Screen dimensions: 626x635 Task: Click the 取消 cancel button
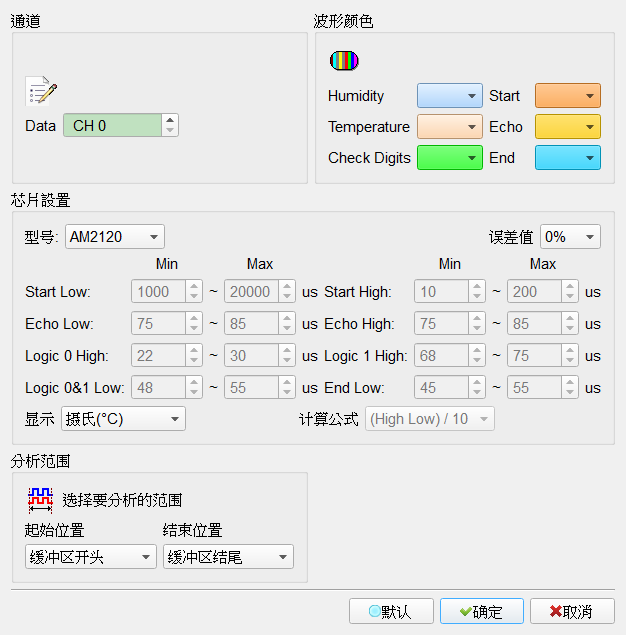point(572,611)
